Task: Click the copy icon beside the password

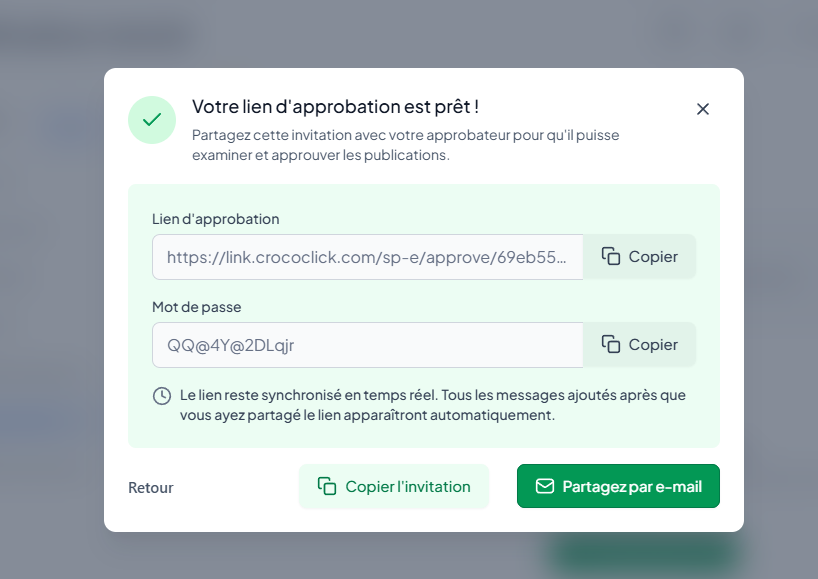Action: 611,345
